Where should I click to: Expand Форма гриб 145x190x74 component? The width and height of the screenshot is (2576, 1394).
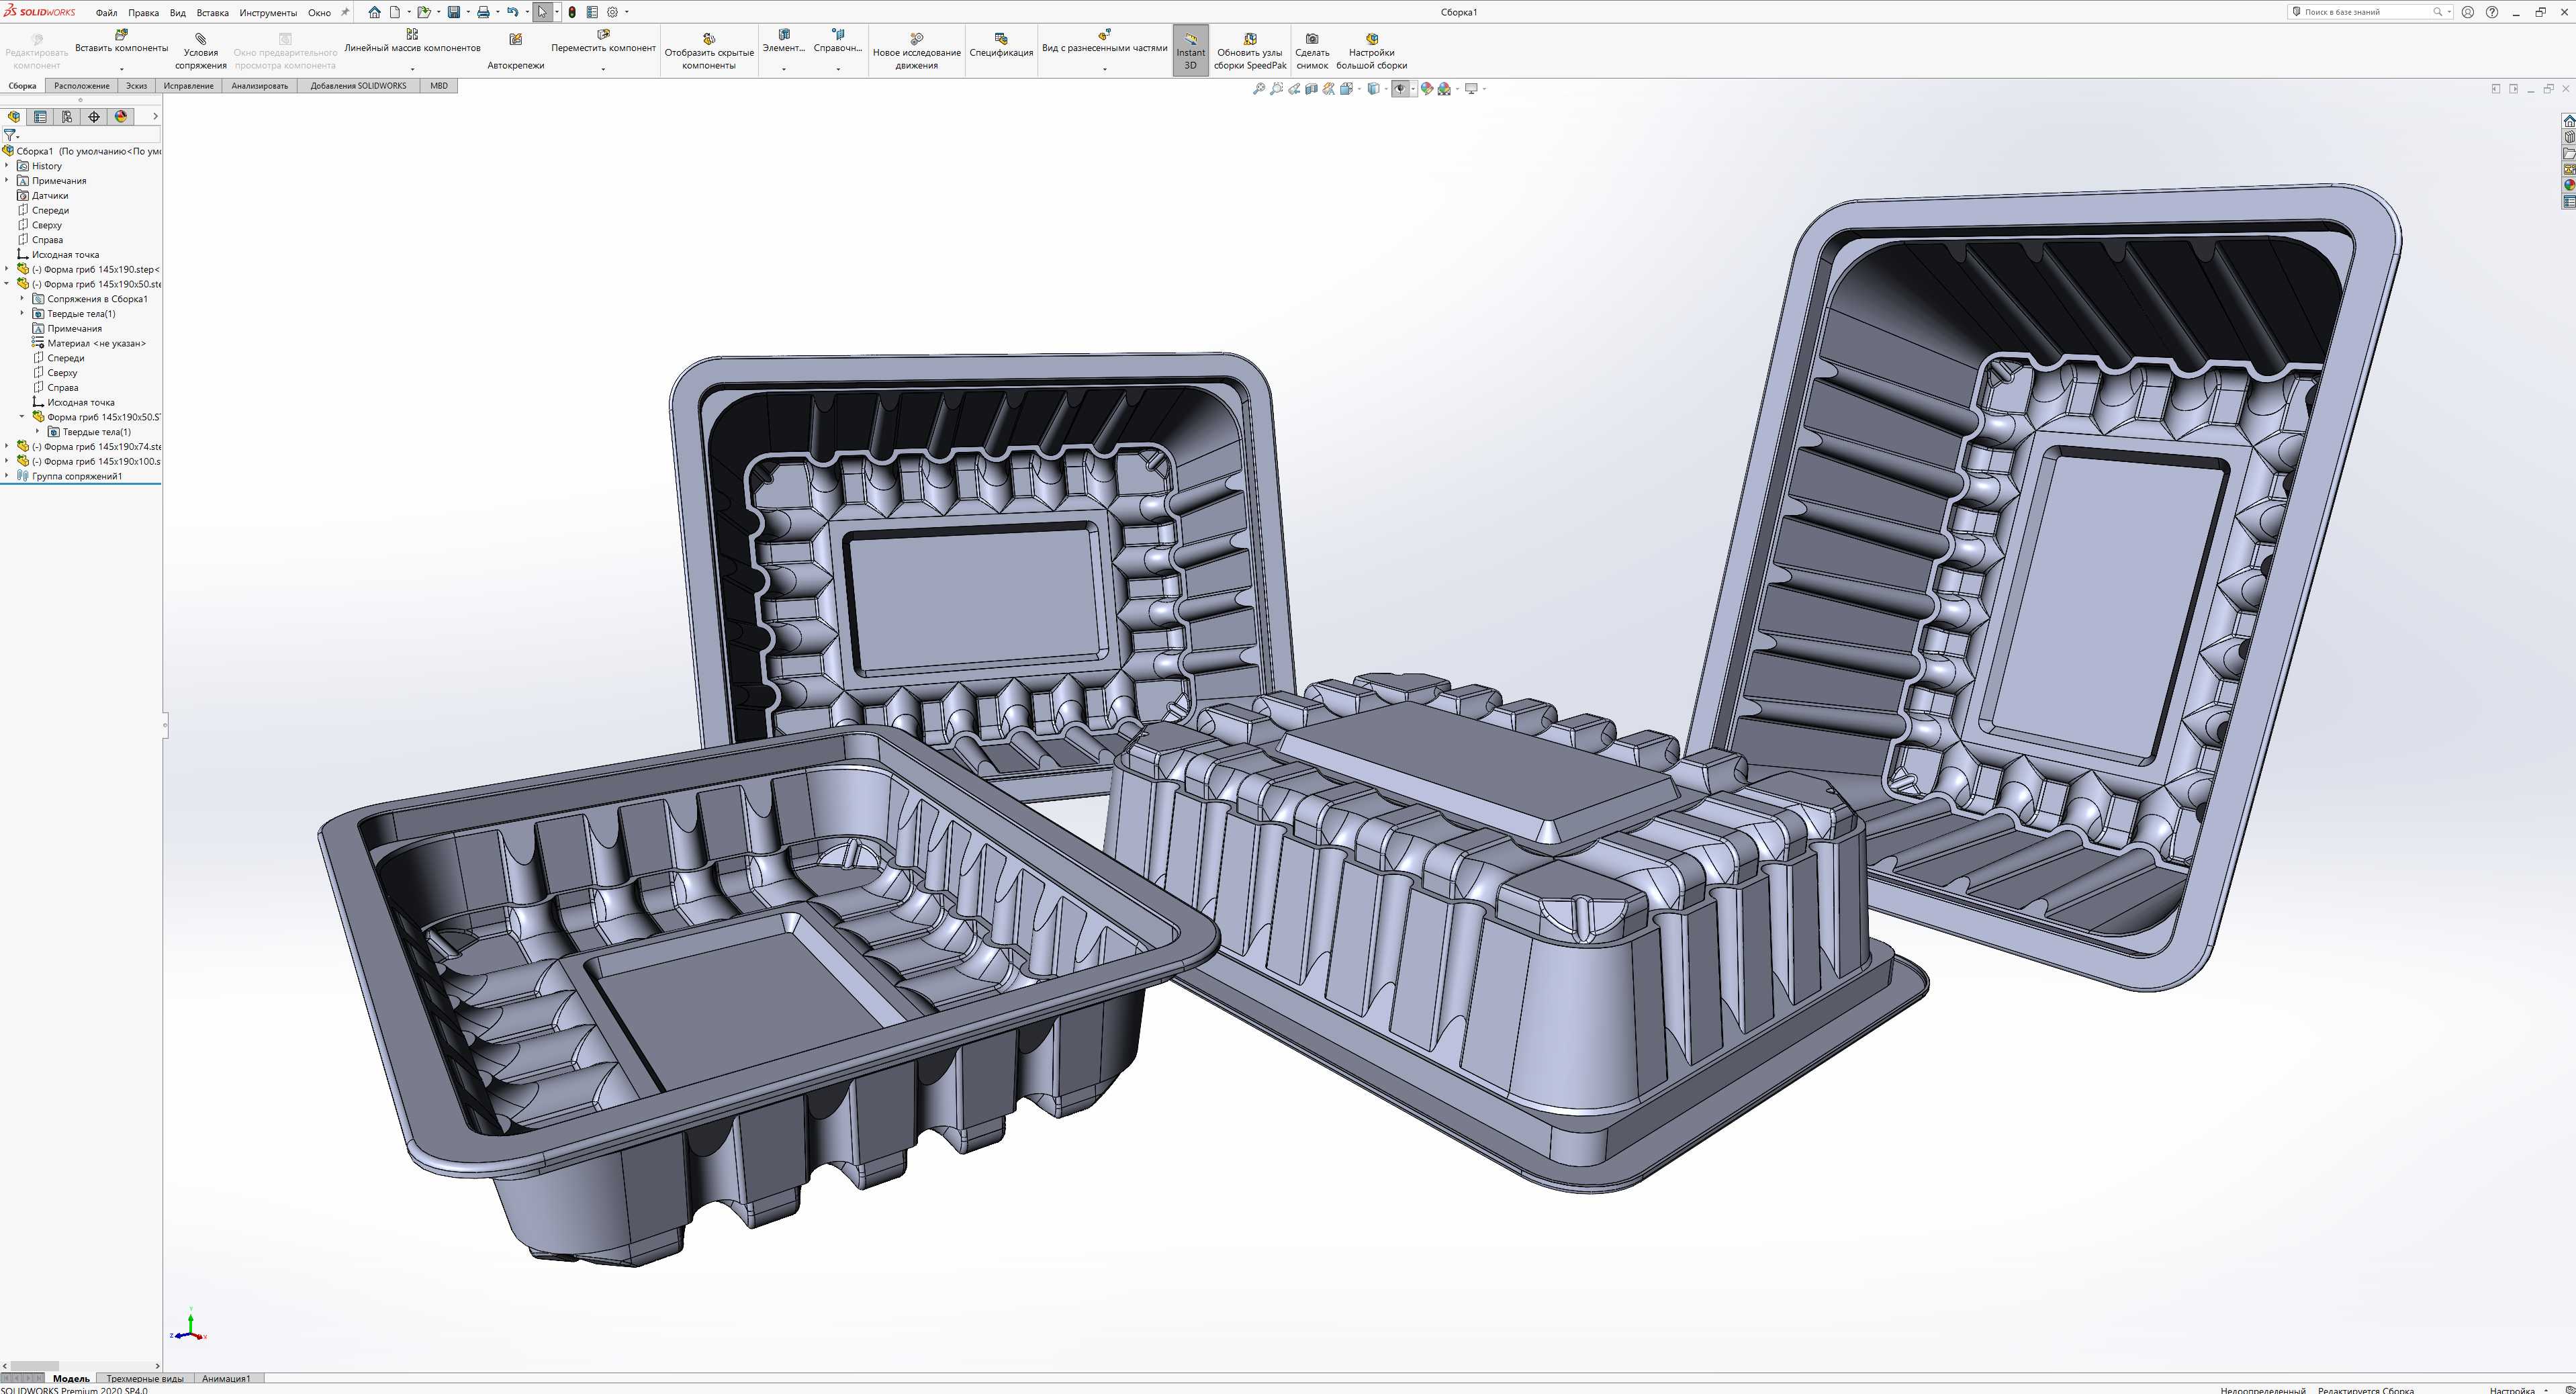tap(8, 446)
